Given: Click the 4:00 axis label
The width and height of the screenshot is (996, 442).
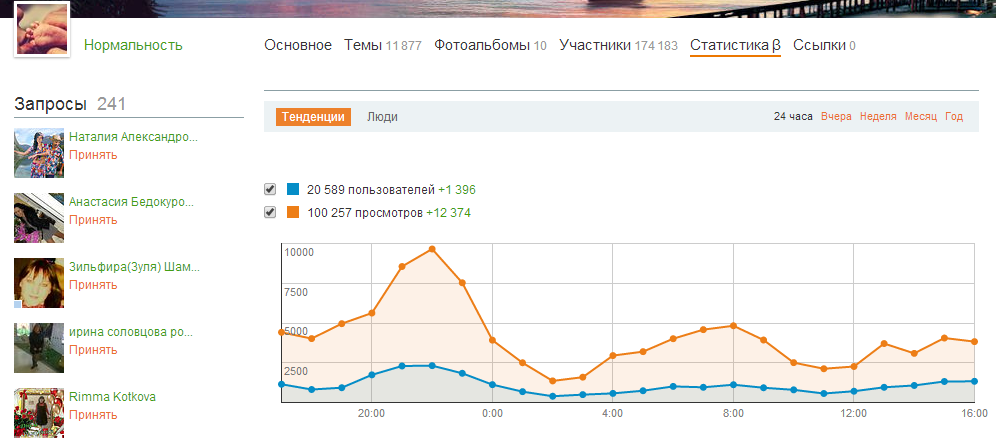Looking at the screenshot, I should (612, 413).
